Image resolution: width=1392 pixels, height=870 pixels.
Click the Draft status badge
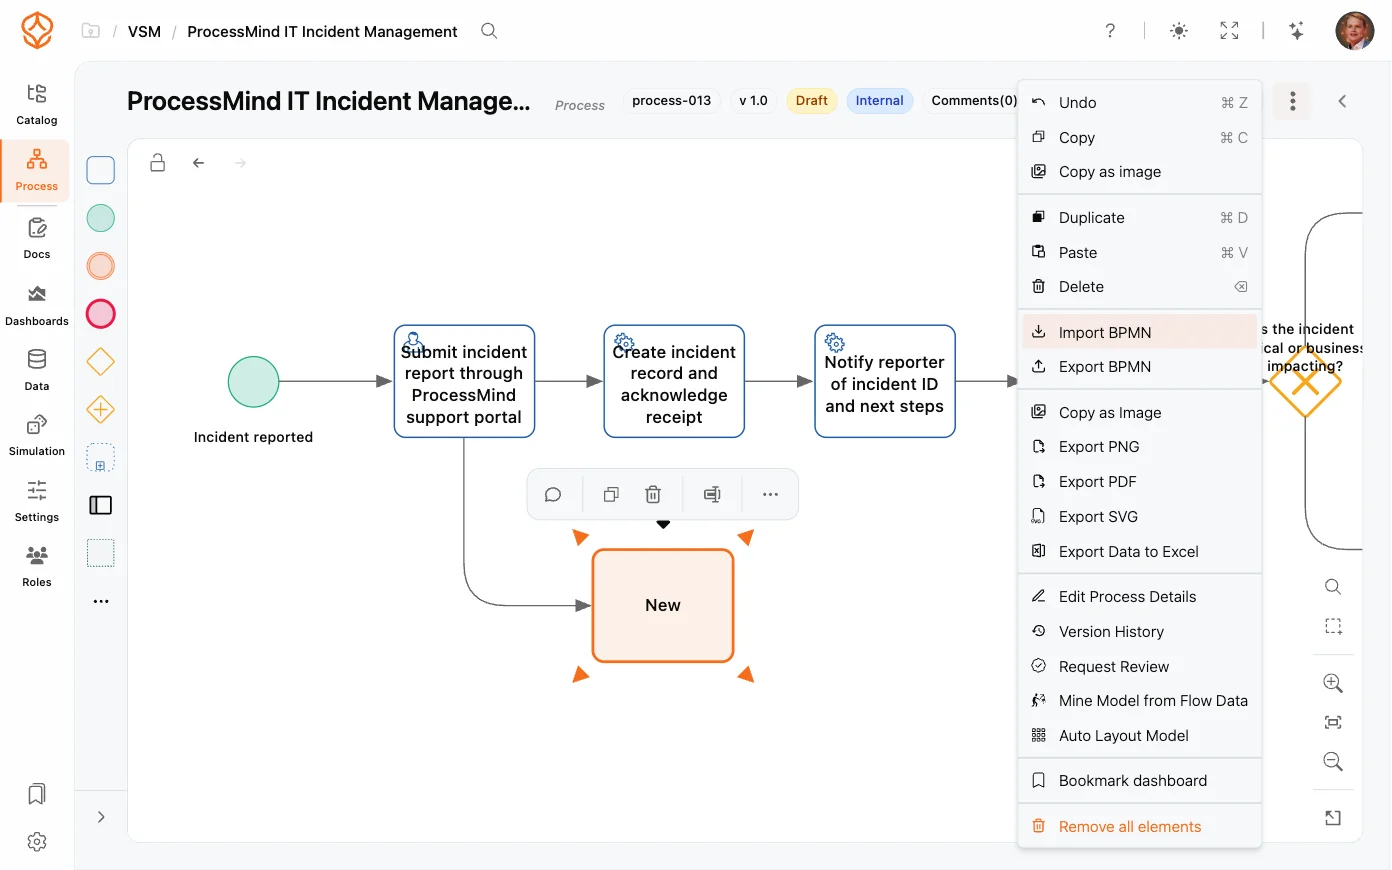[x=812, y=101]
